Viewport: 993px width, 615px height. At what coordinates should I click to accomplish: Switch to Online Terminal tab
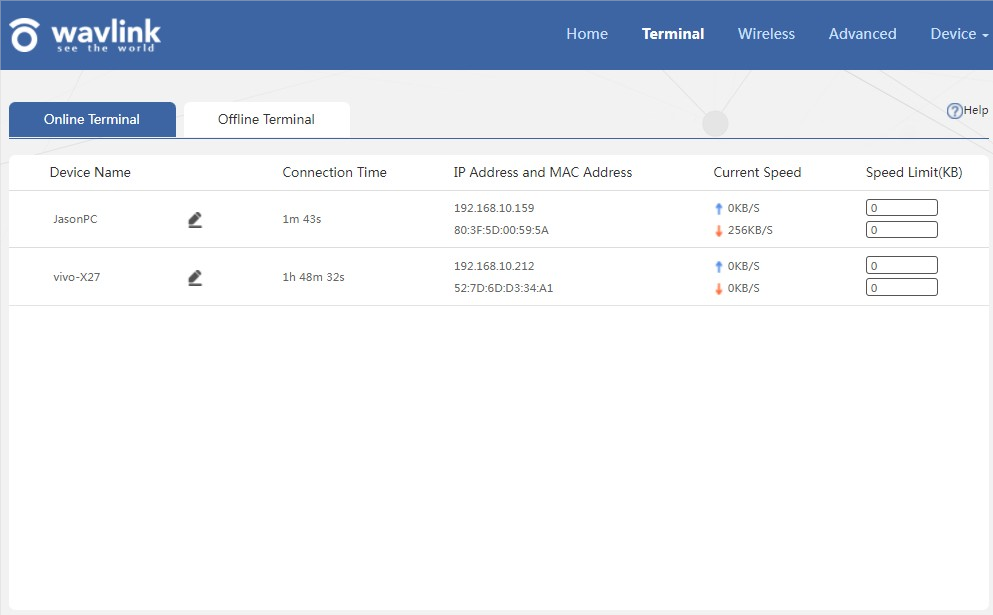coord(92,119)
